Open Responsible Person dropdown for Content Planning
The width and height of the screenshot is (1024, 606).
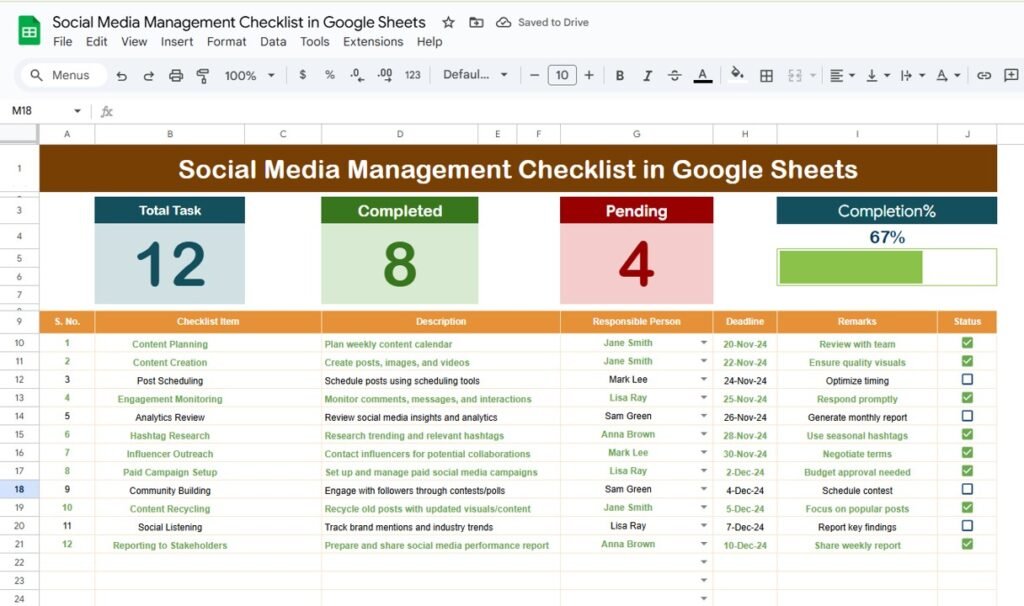tap(703, 343)
